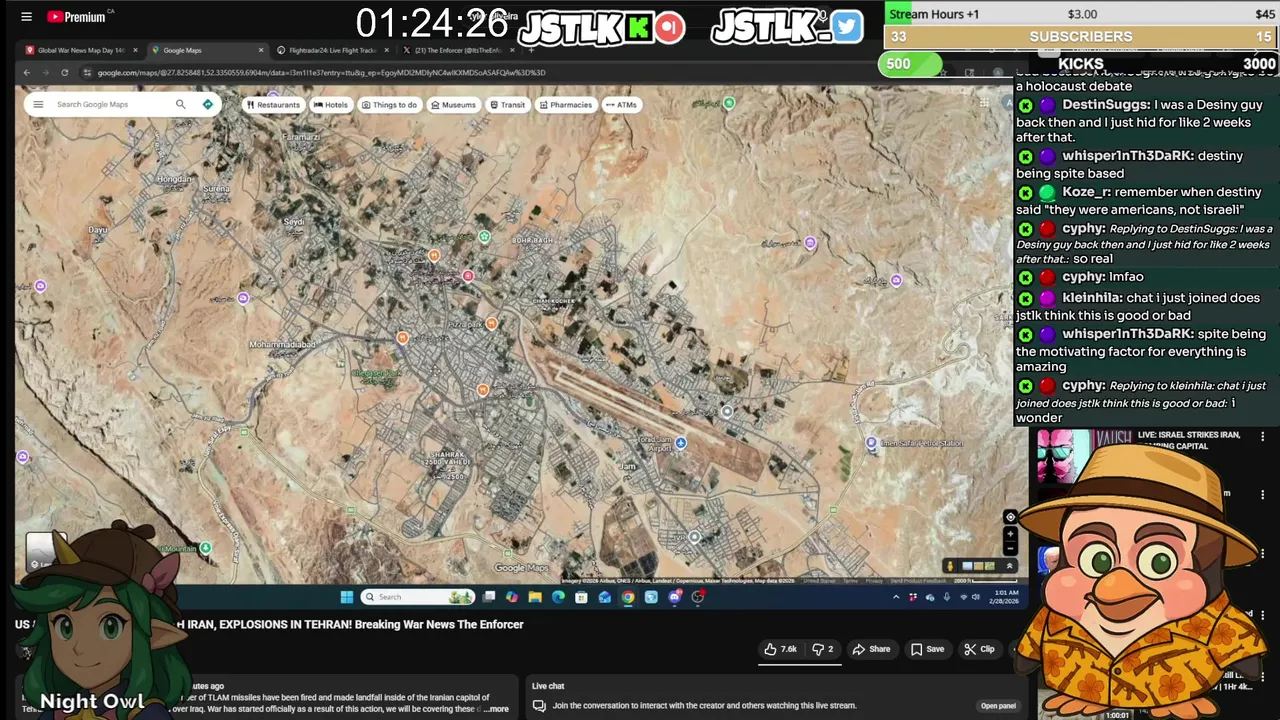Click the Windows taskbar Search box
This screenshot has width=1280, height=720.
pyautogui.click(x=418, y=597)
